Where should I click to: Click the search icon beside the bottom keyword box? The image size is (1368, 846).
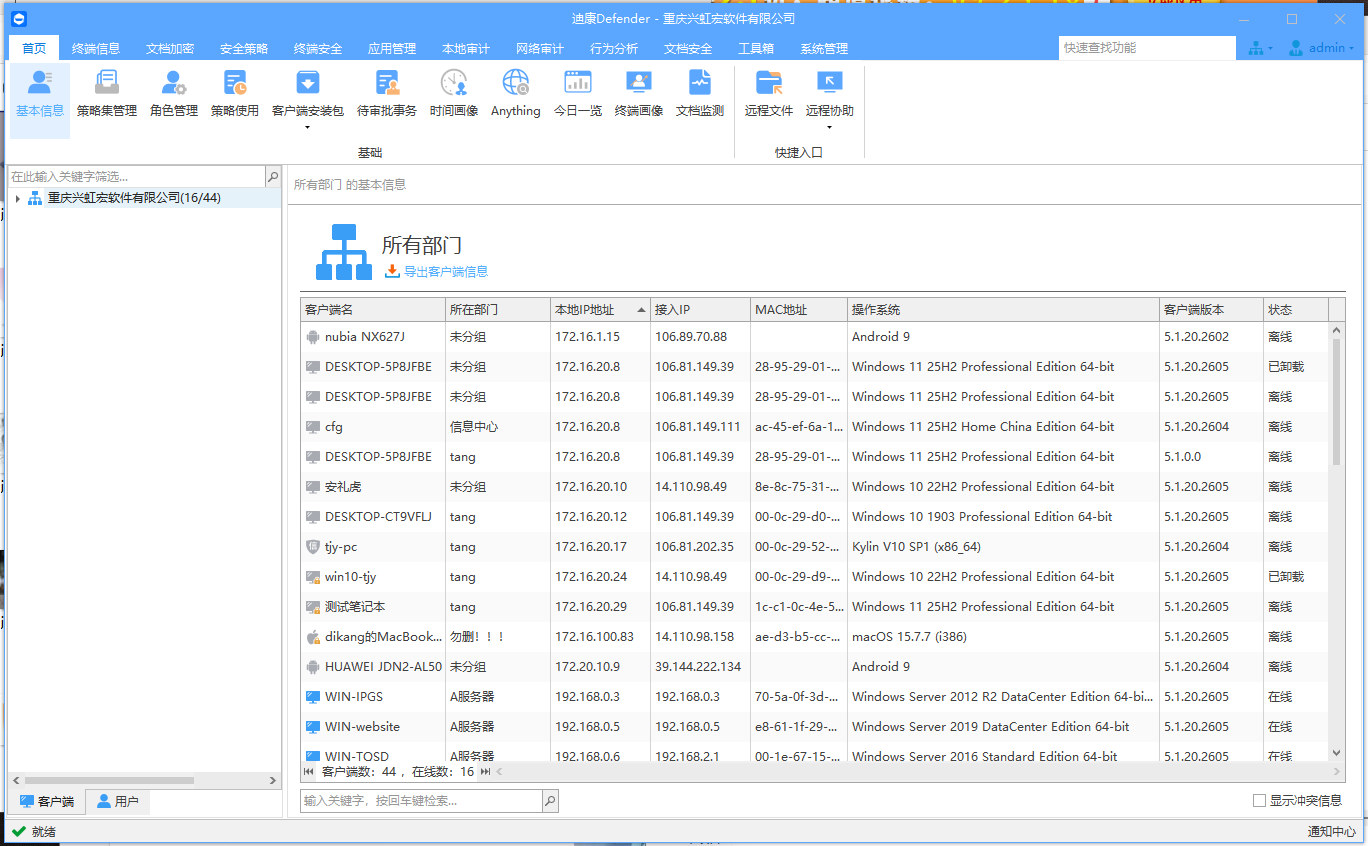[x=550, y=801]
